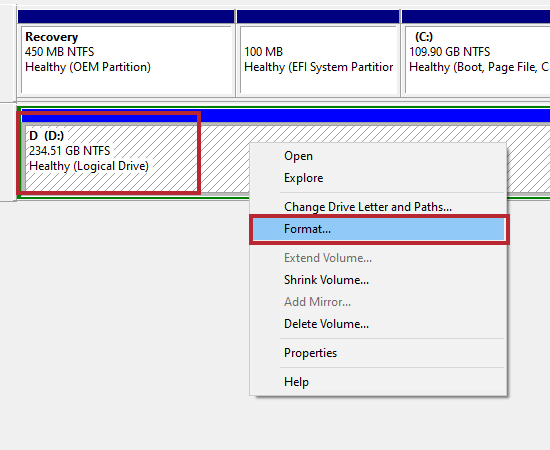Click dark blue bar above C: partition
This screenshot has height=450, width=550.
coord(476,16)
